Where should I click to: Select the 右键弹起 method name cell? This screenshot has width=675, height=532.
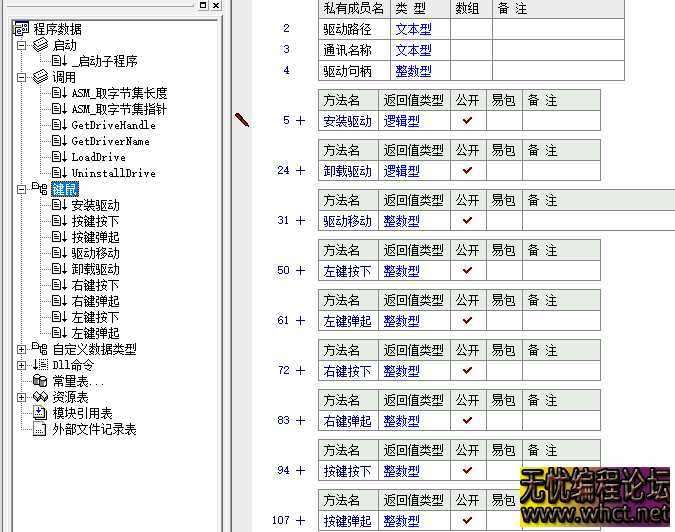pyautogui.click(x=347, y=421)
